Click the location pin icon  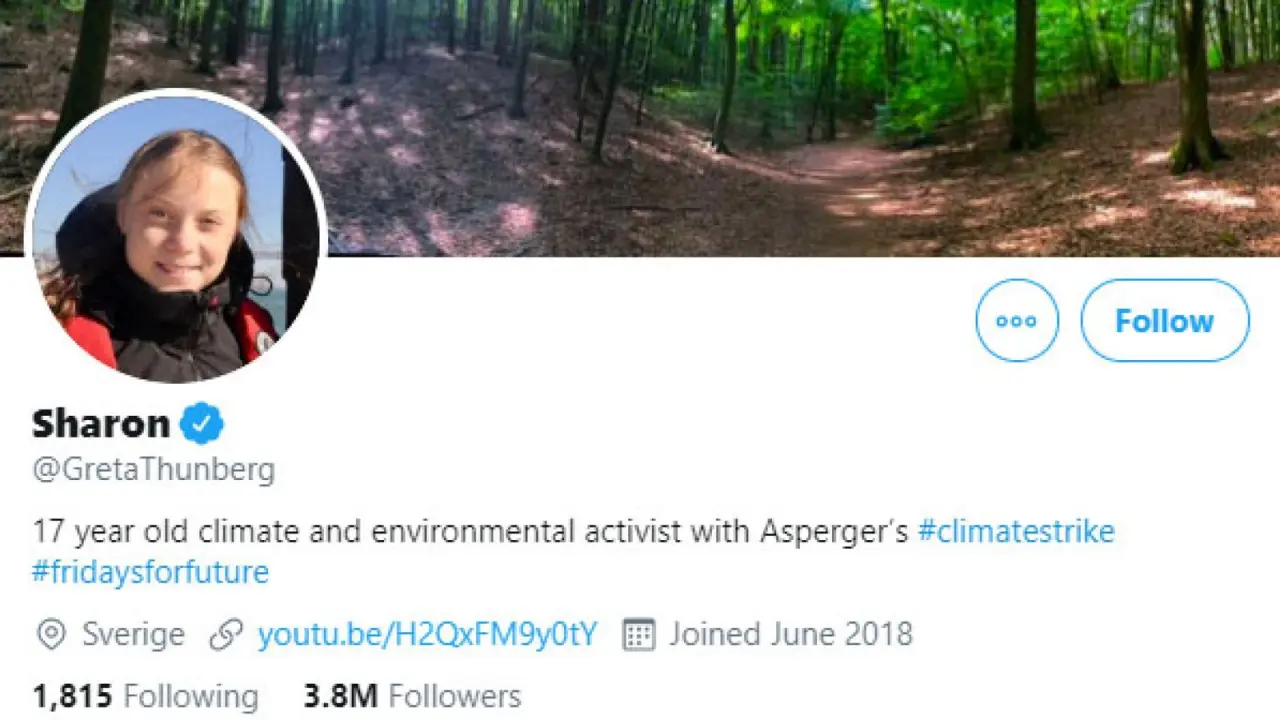(50, 634)
